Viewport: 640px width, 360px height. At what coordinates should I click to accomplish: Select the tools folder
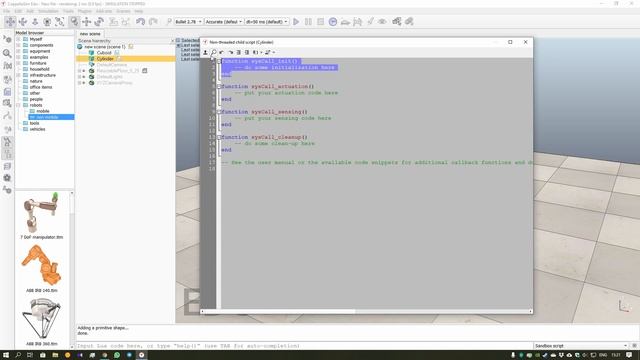(34, 123)
